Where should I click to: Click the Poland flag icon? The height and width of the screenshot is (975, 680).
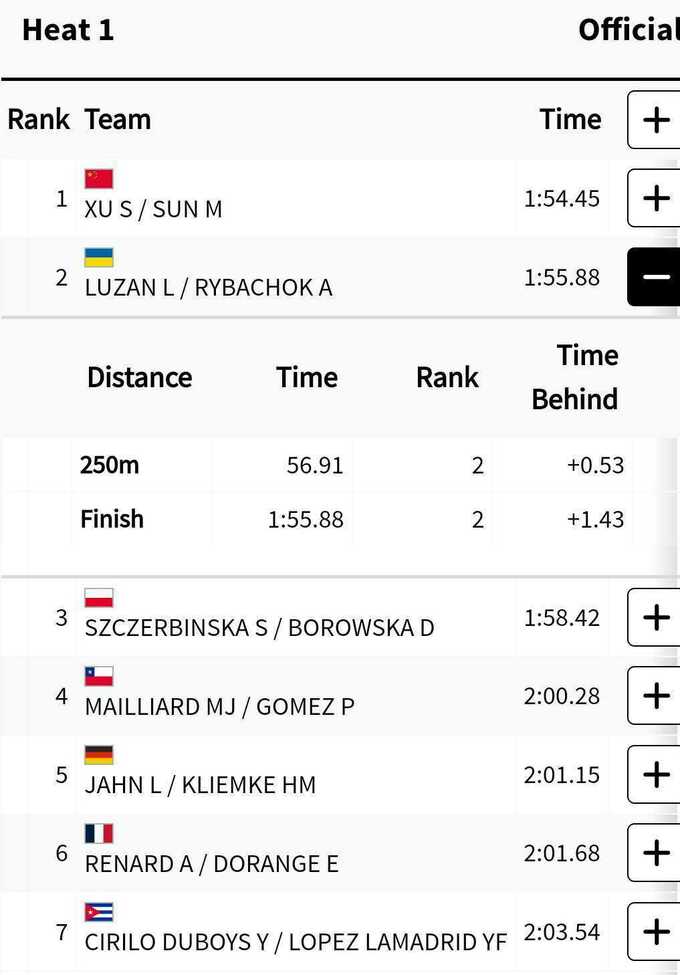click(99, 598)
